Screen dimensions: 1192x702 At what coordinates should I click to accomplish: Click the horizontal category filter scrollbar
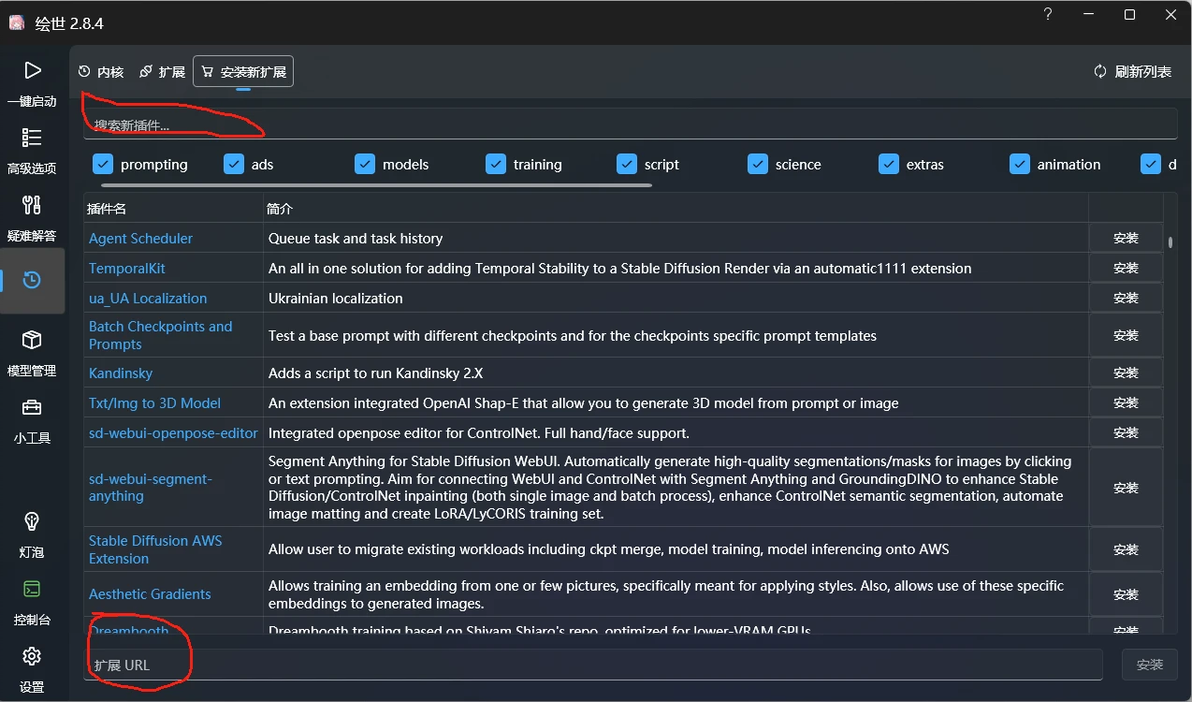tap(376, 185)
